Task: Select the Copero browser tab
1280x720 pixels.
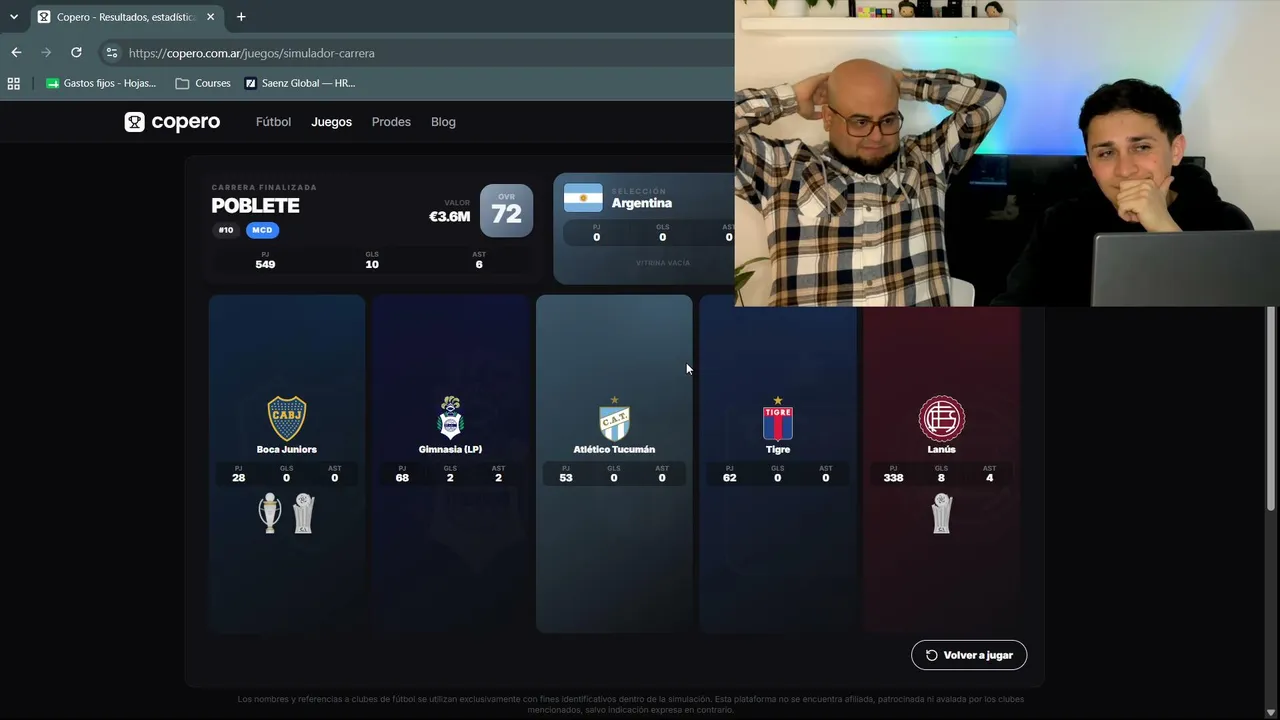Action: 125,17
